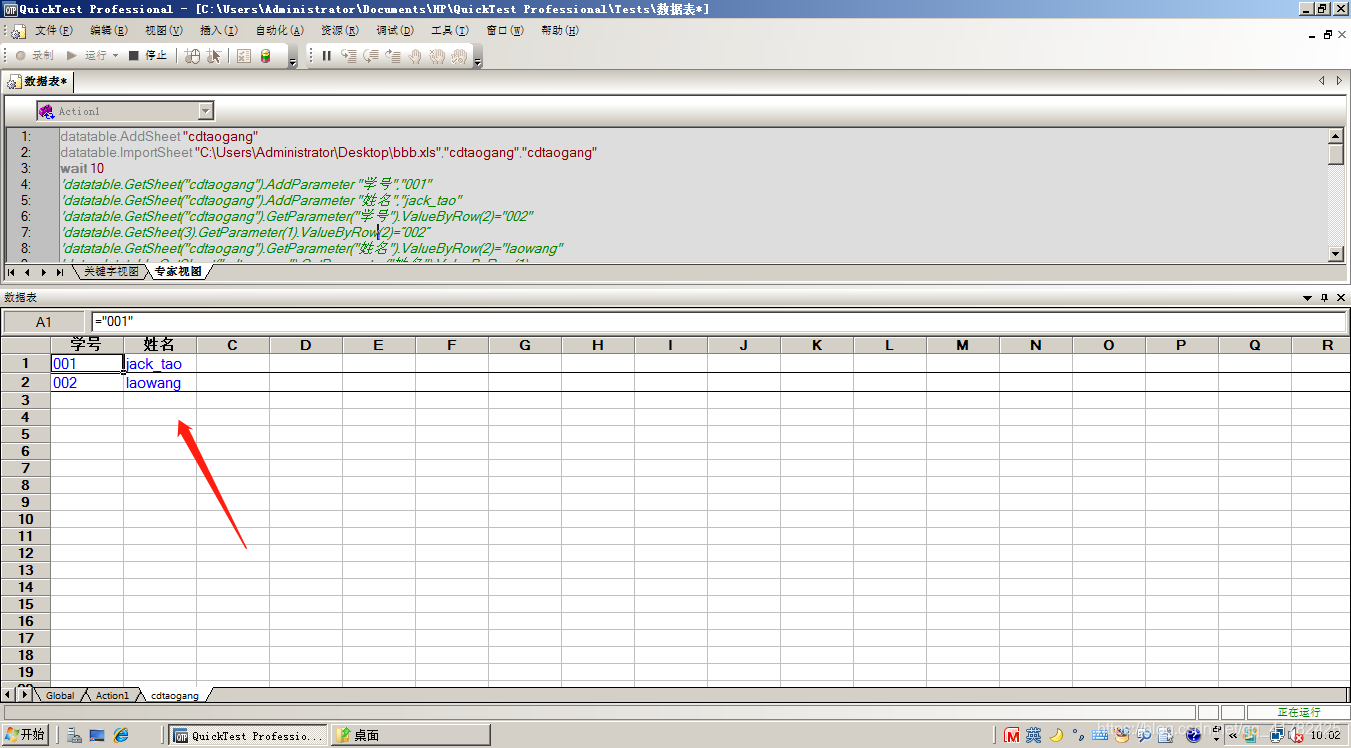Click line 3 script text wait 10
Viewport: 1351px width, 748px height.
point(82,168)
